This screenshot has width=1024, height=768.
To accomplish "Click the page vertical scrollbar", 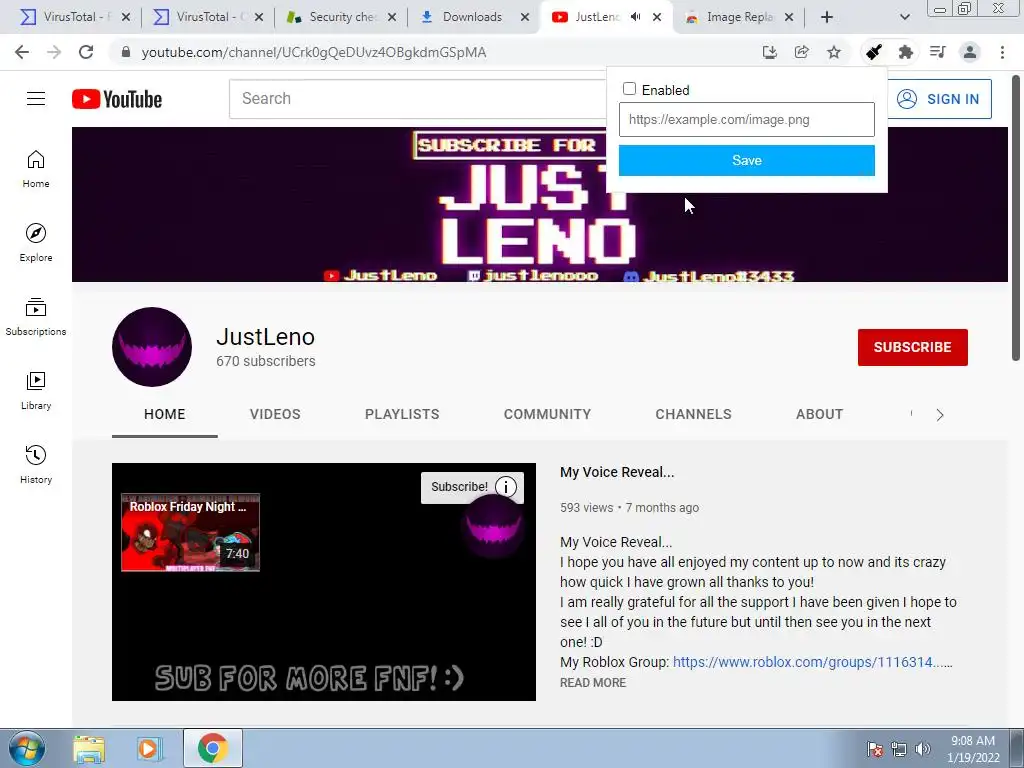I will pyautogui.click(x=1016, y=219).
